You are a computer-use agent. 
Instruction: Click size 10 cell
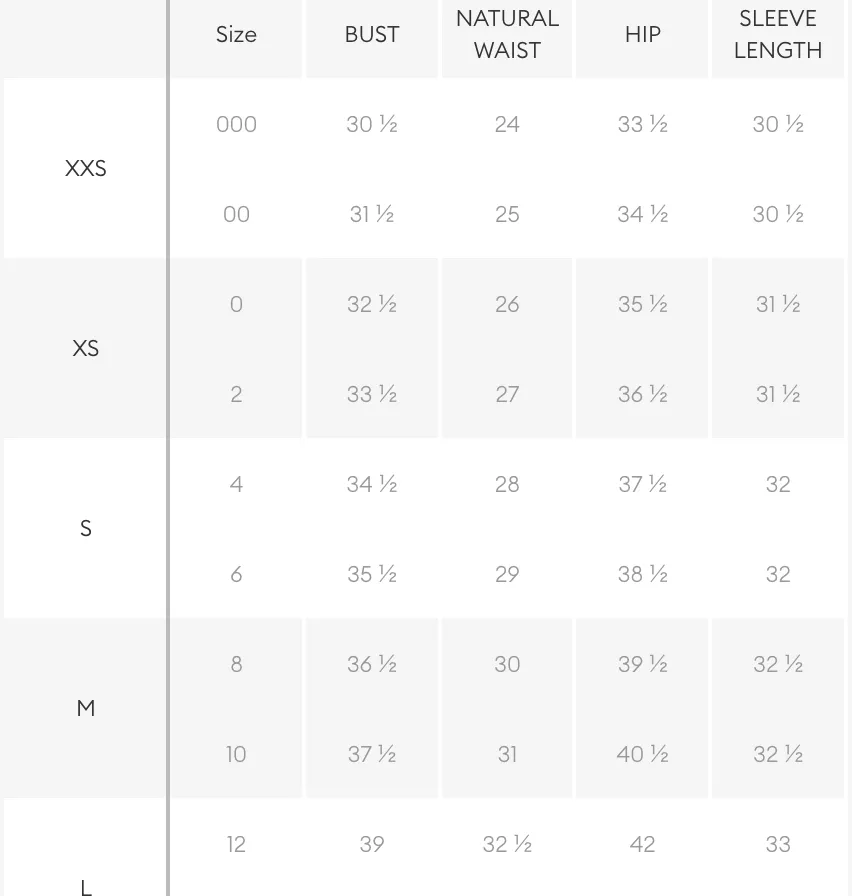pyautogui.click(x=237, y=754)
